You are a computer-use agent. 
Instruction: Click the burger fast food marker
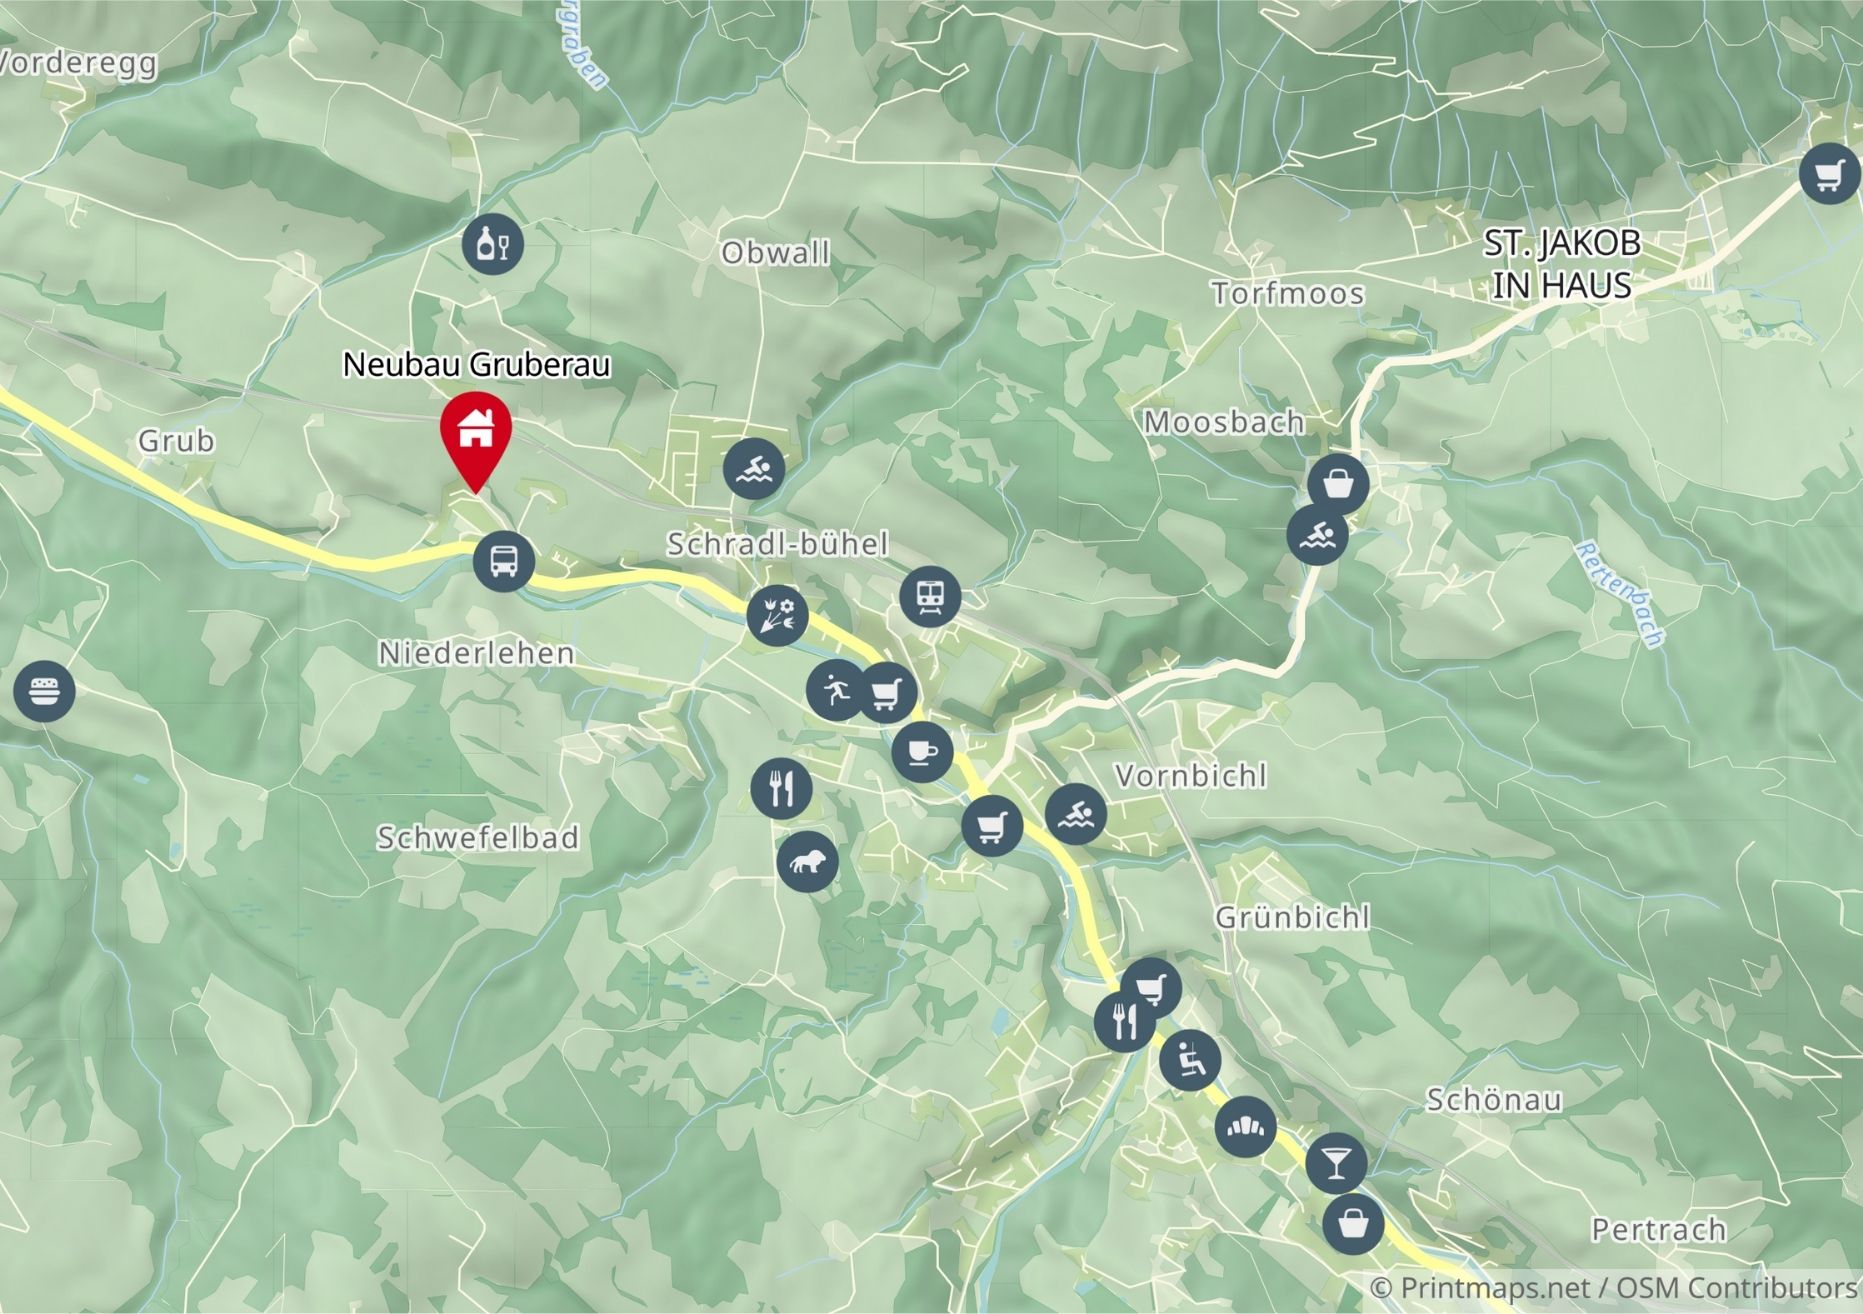click(45, 691)
